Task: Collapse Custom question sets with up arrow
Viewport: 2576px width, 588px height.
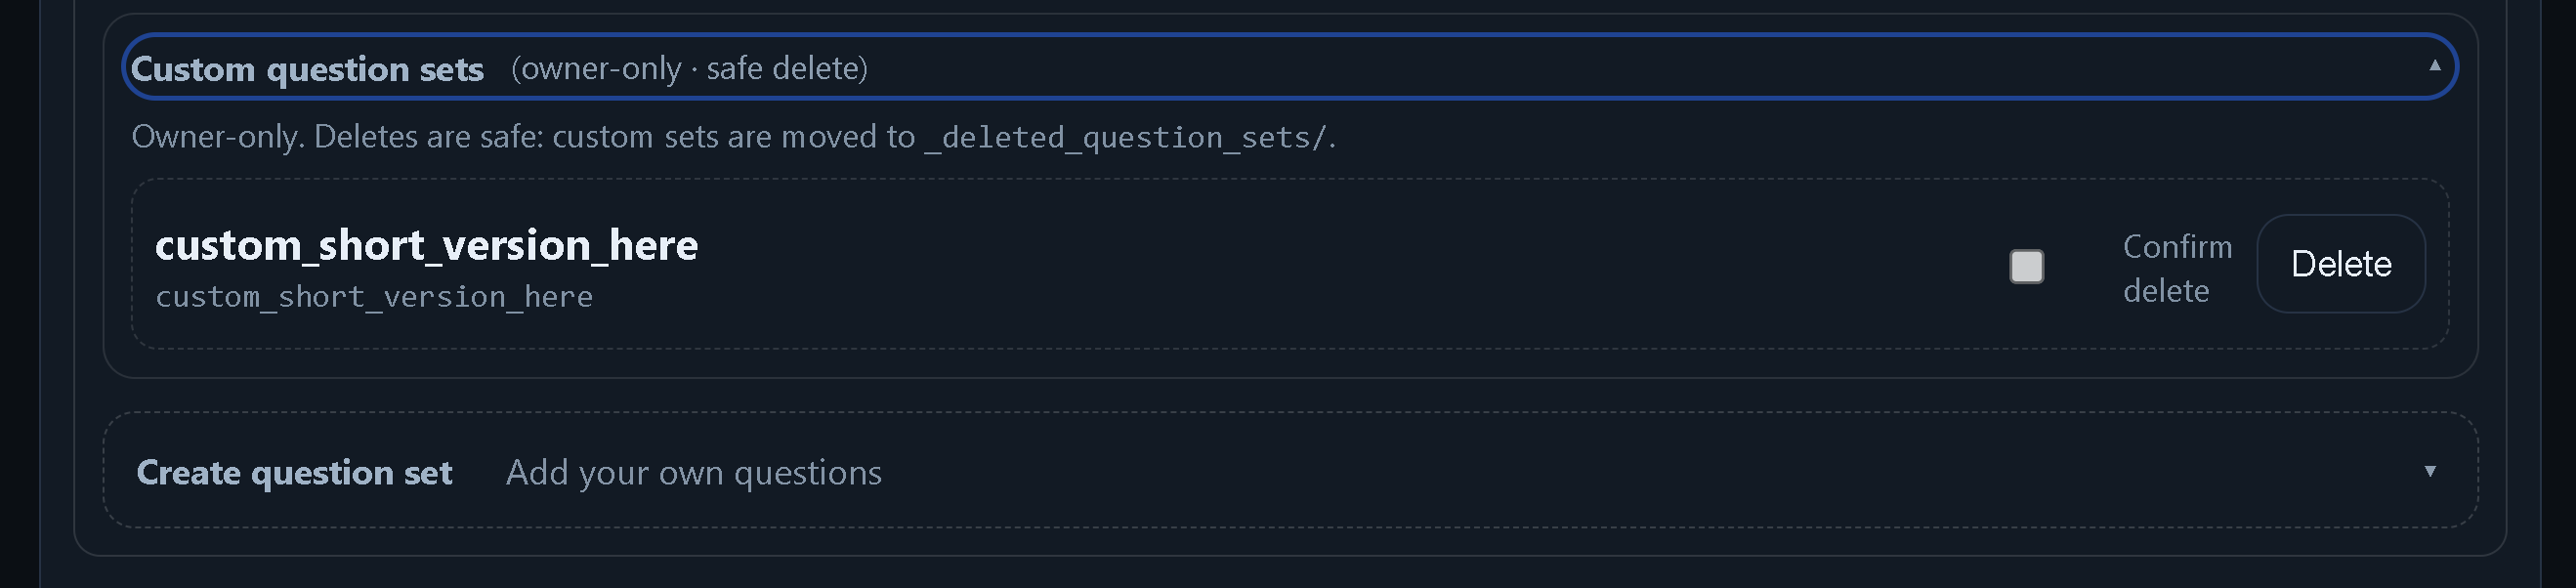Action: pos(2434,66)
